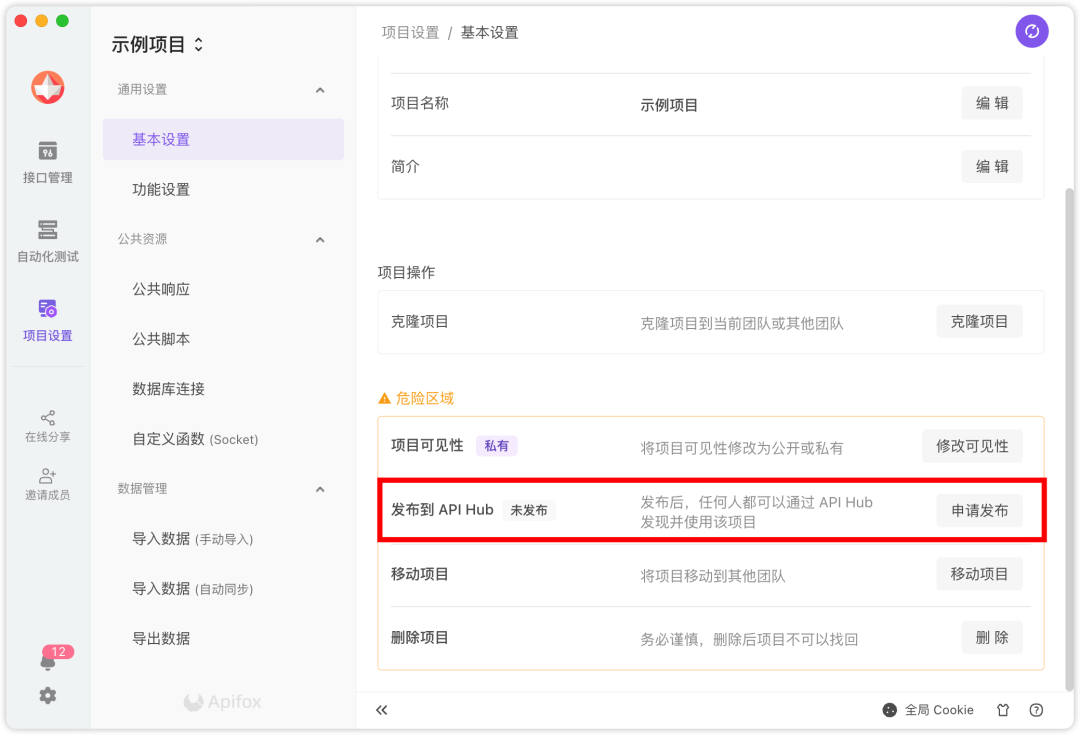Click the shirt theme icon
Image resolution: width=1080 pixels, height=735 pixels.
[x=1003, y=710]
